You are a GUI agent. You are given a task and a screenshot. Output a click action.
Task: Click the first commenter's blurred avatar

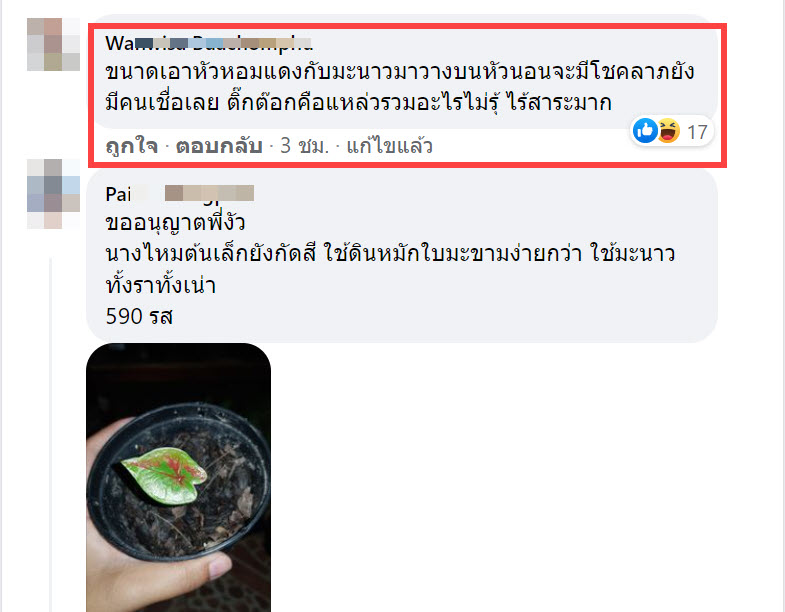coord(53,44)
